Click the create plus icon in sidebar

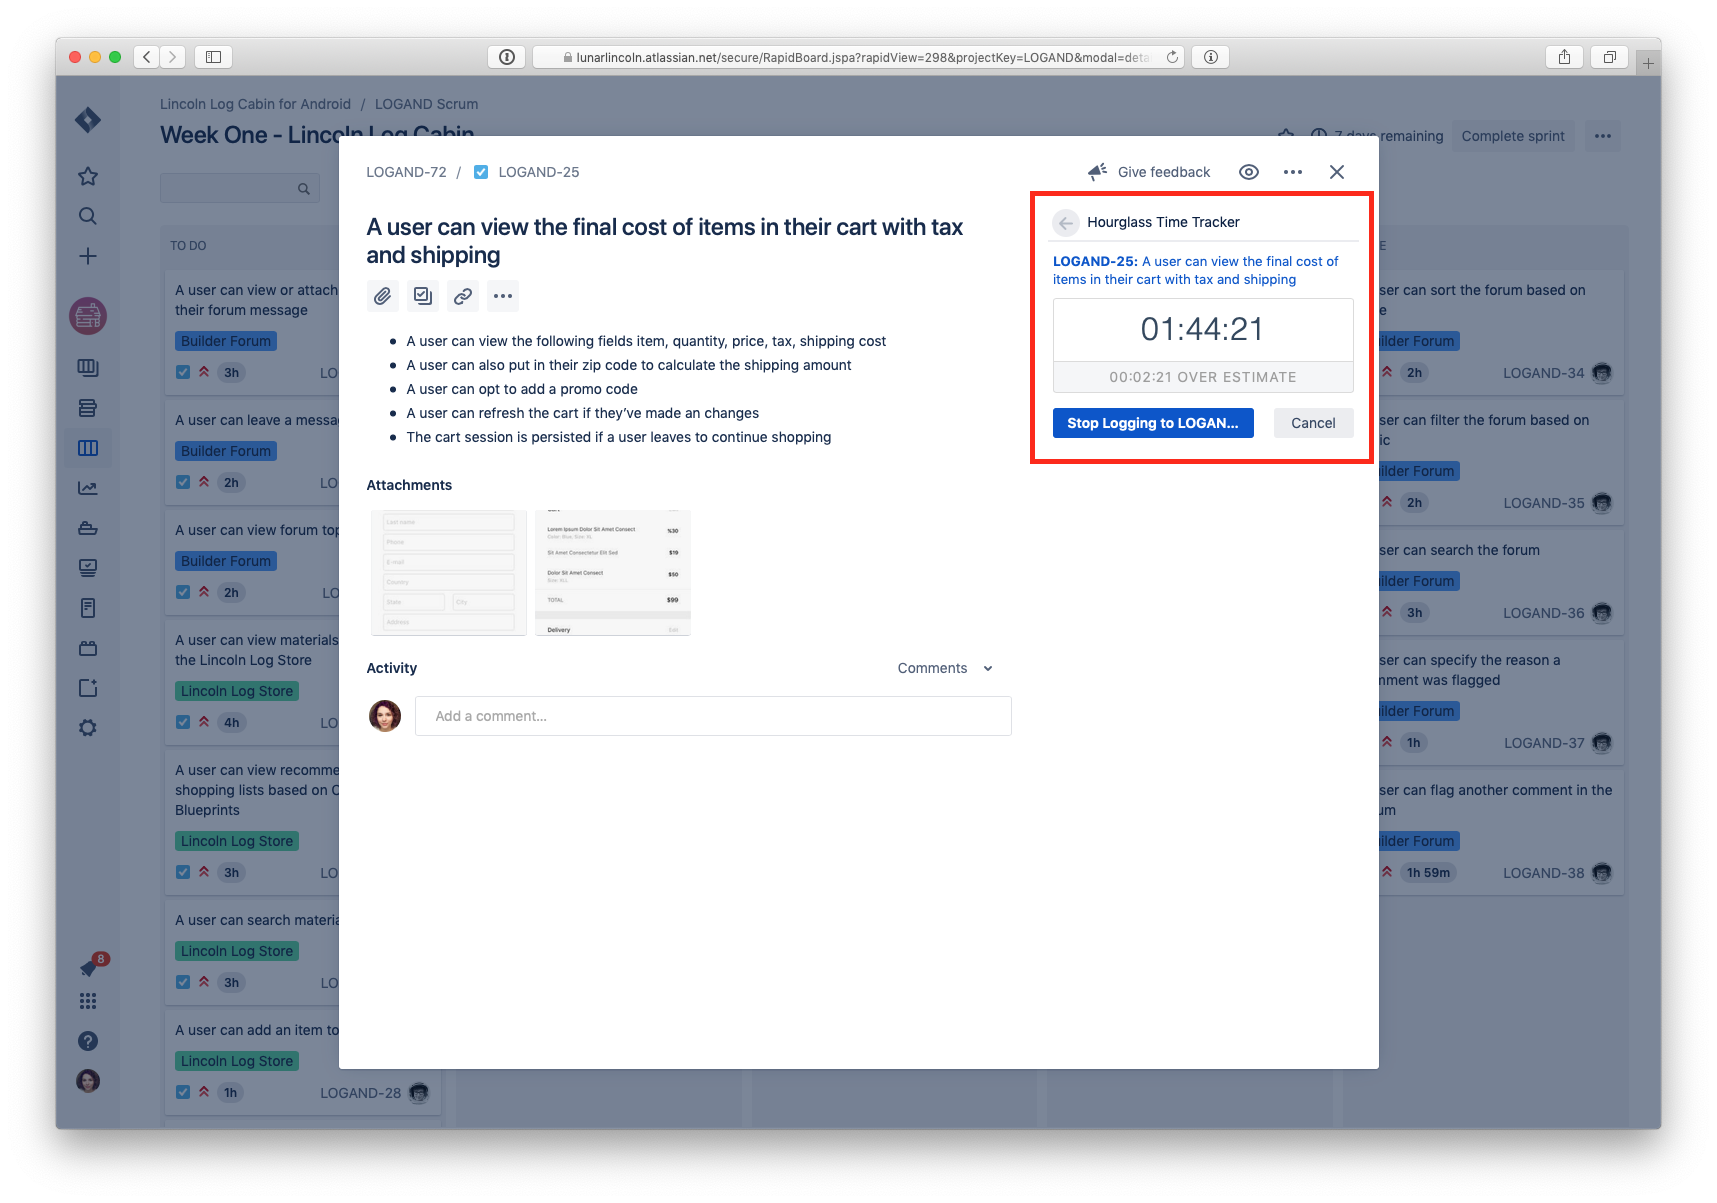(x=88, y=256)
